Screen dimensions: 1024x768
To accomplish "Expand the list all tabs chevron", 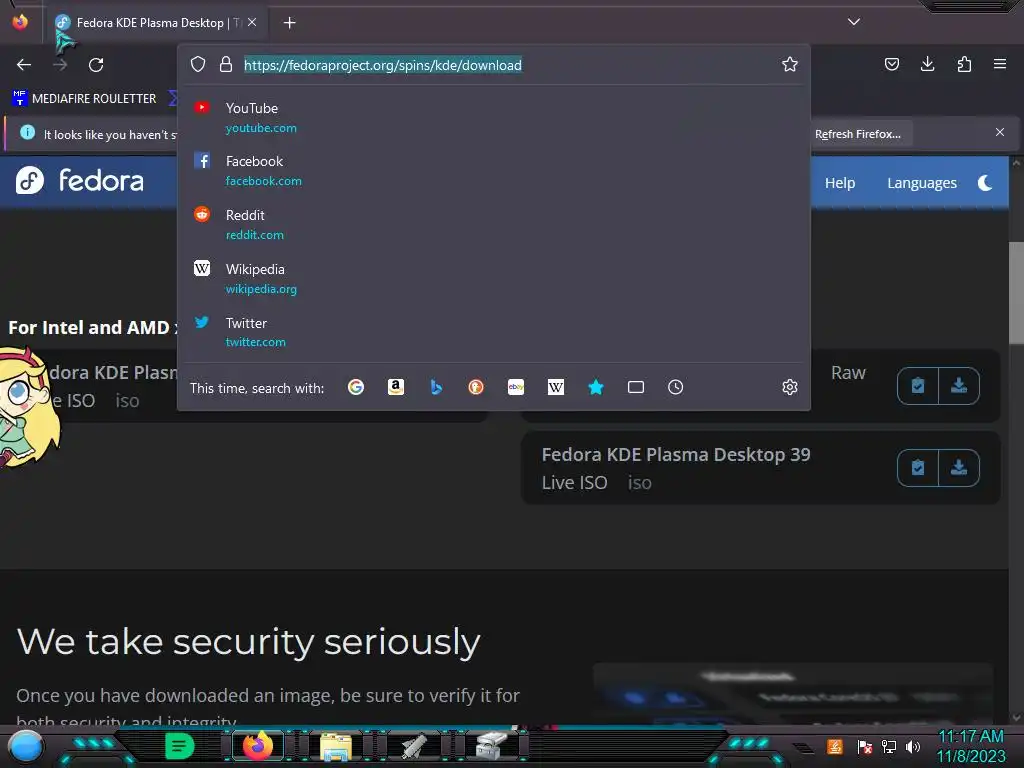I will click(854, 22).
